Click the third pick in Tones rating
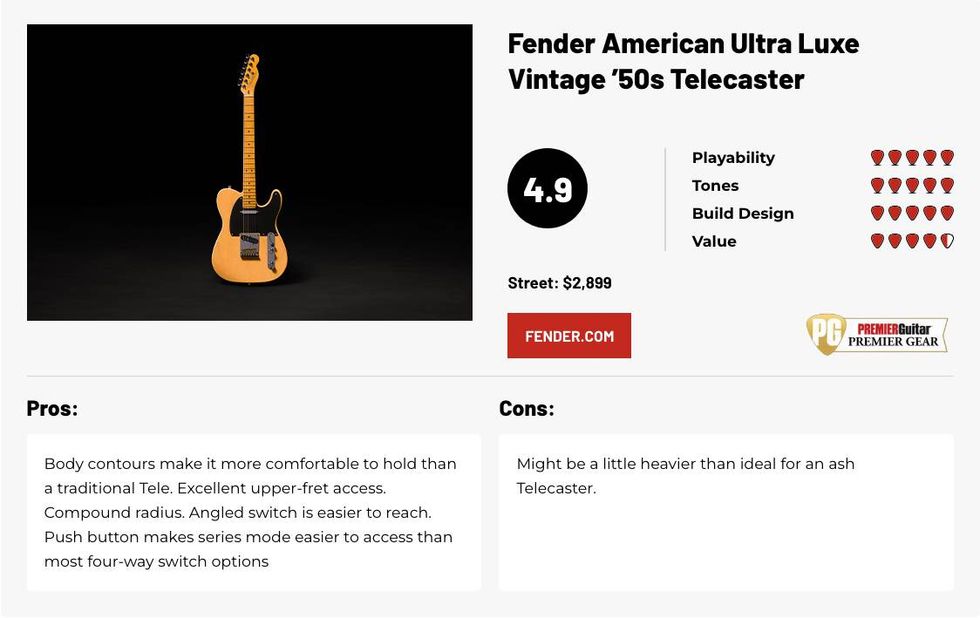 (912, 186)
